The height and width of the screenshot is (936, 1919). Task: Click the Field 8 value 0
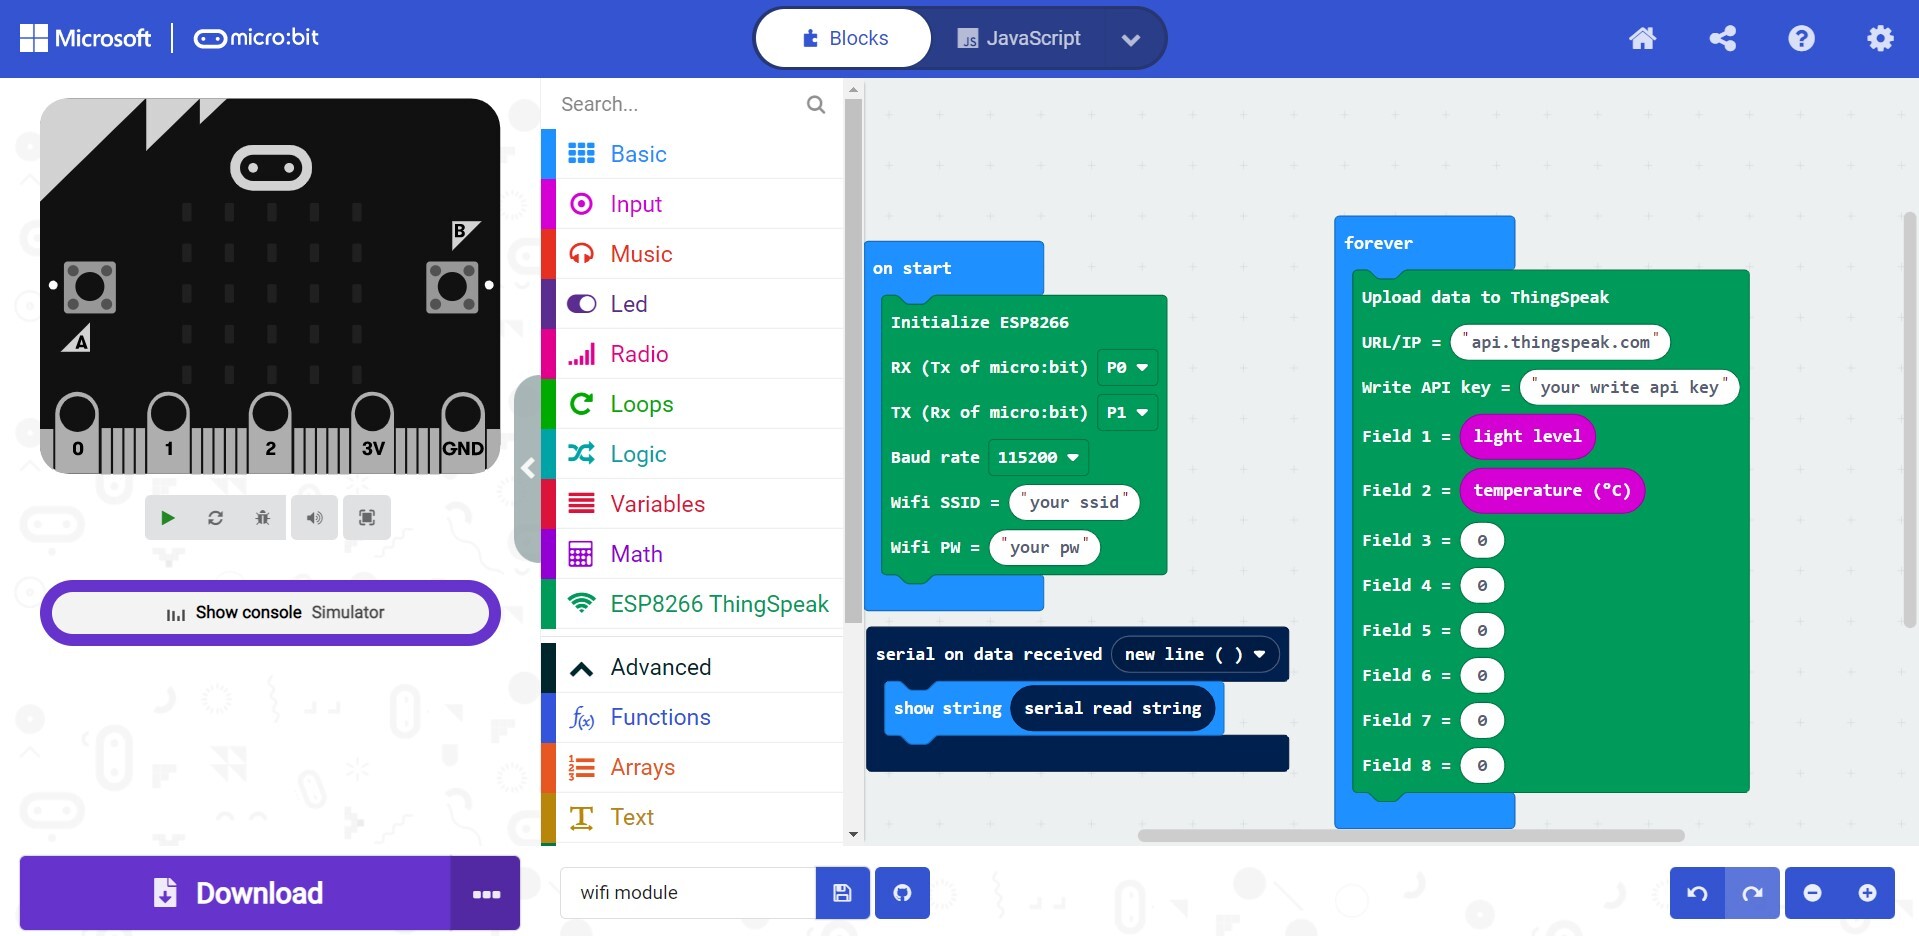coord(1482,765)
